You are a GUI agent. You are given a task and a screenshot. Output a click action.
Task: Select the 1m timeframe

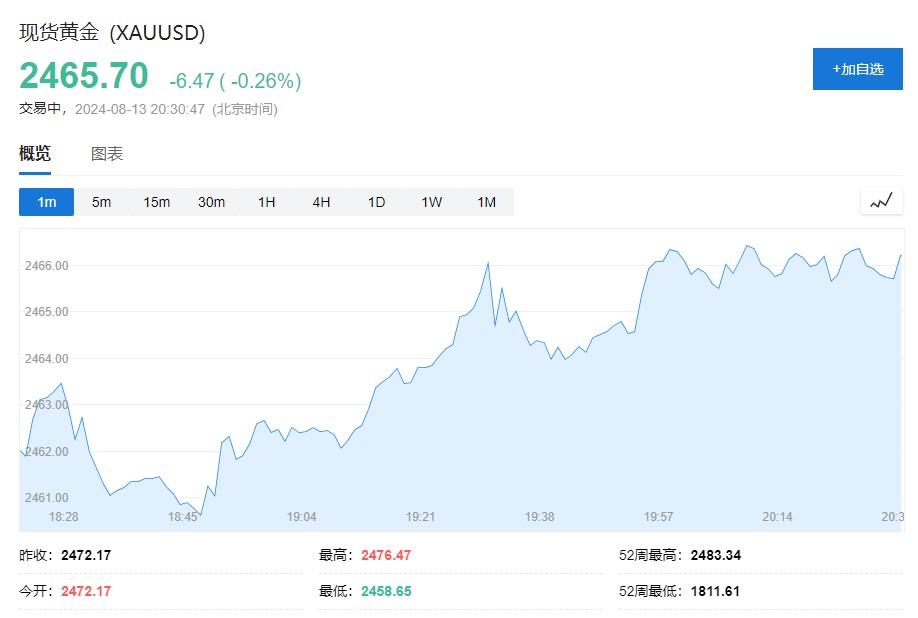46,202
